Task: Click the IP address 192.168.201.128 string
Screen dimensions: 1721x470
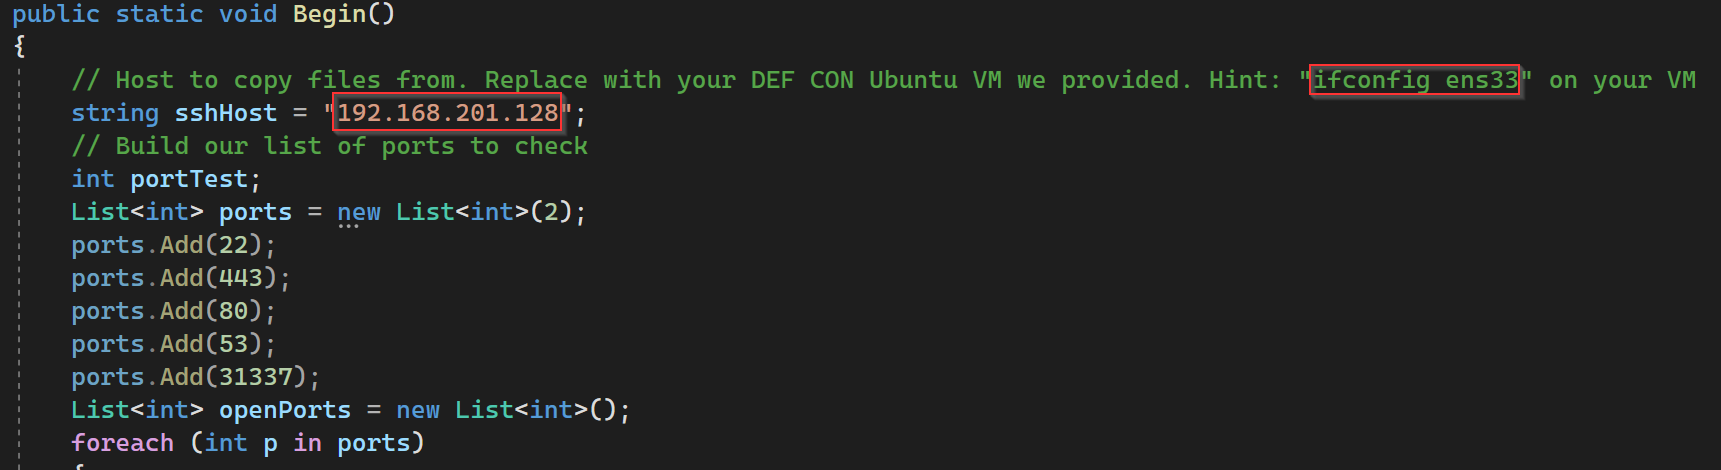Action: click(x=447, y=113)
